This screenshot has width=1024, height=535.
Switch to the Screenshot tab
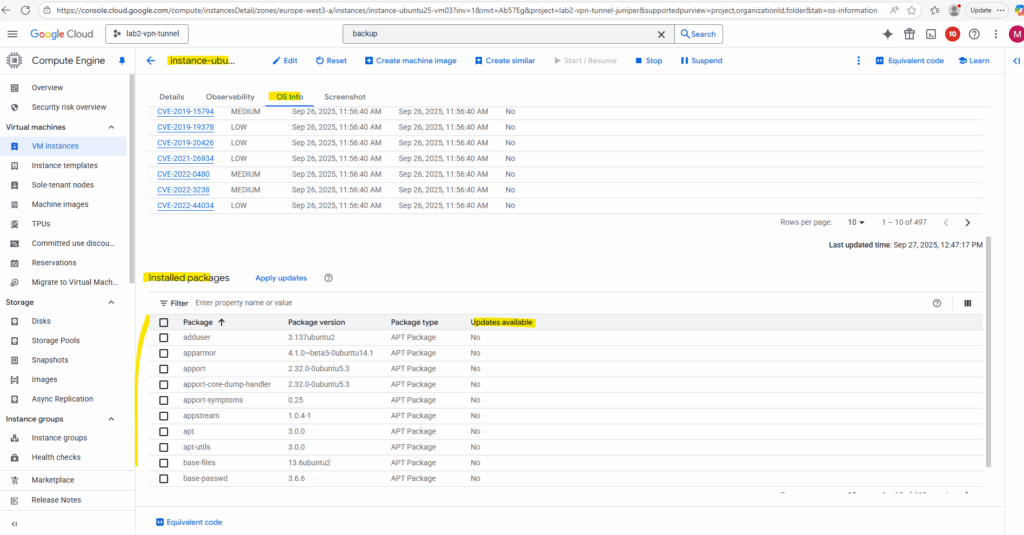(345, 97)
